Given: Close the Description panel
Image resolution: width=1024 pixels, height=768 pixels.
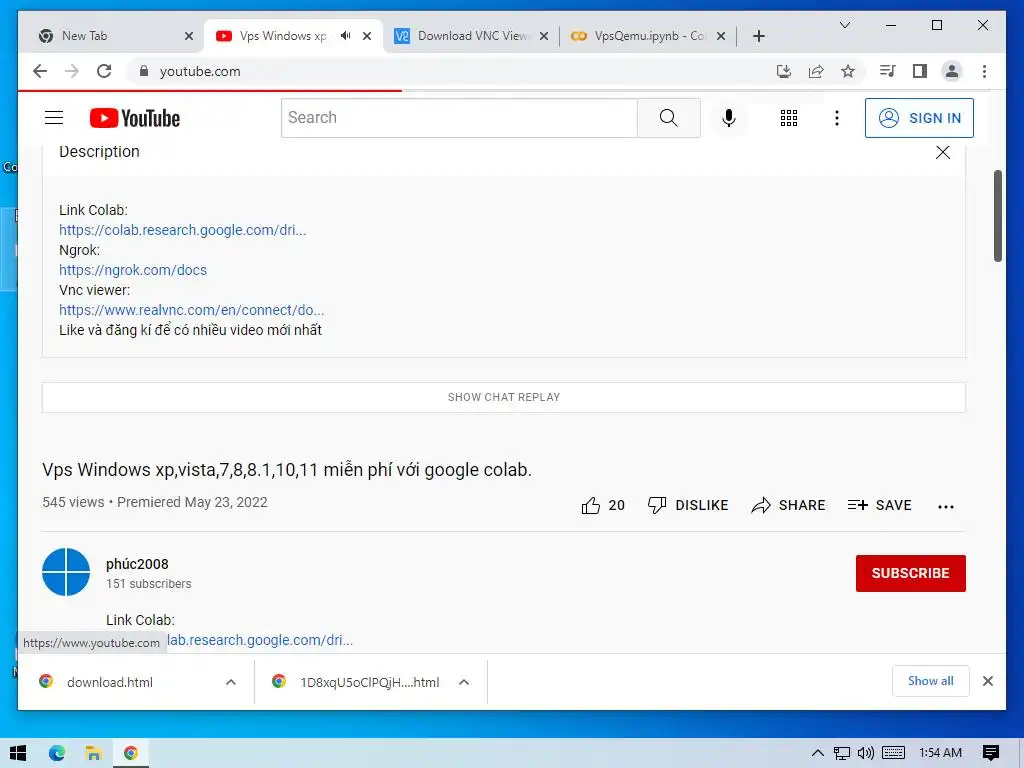Looking at the screenshot, I should (942, 152).
